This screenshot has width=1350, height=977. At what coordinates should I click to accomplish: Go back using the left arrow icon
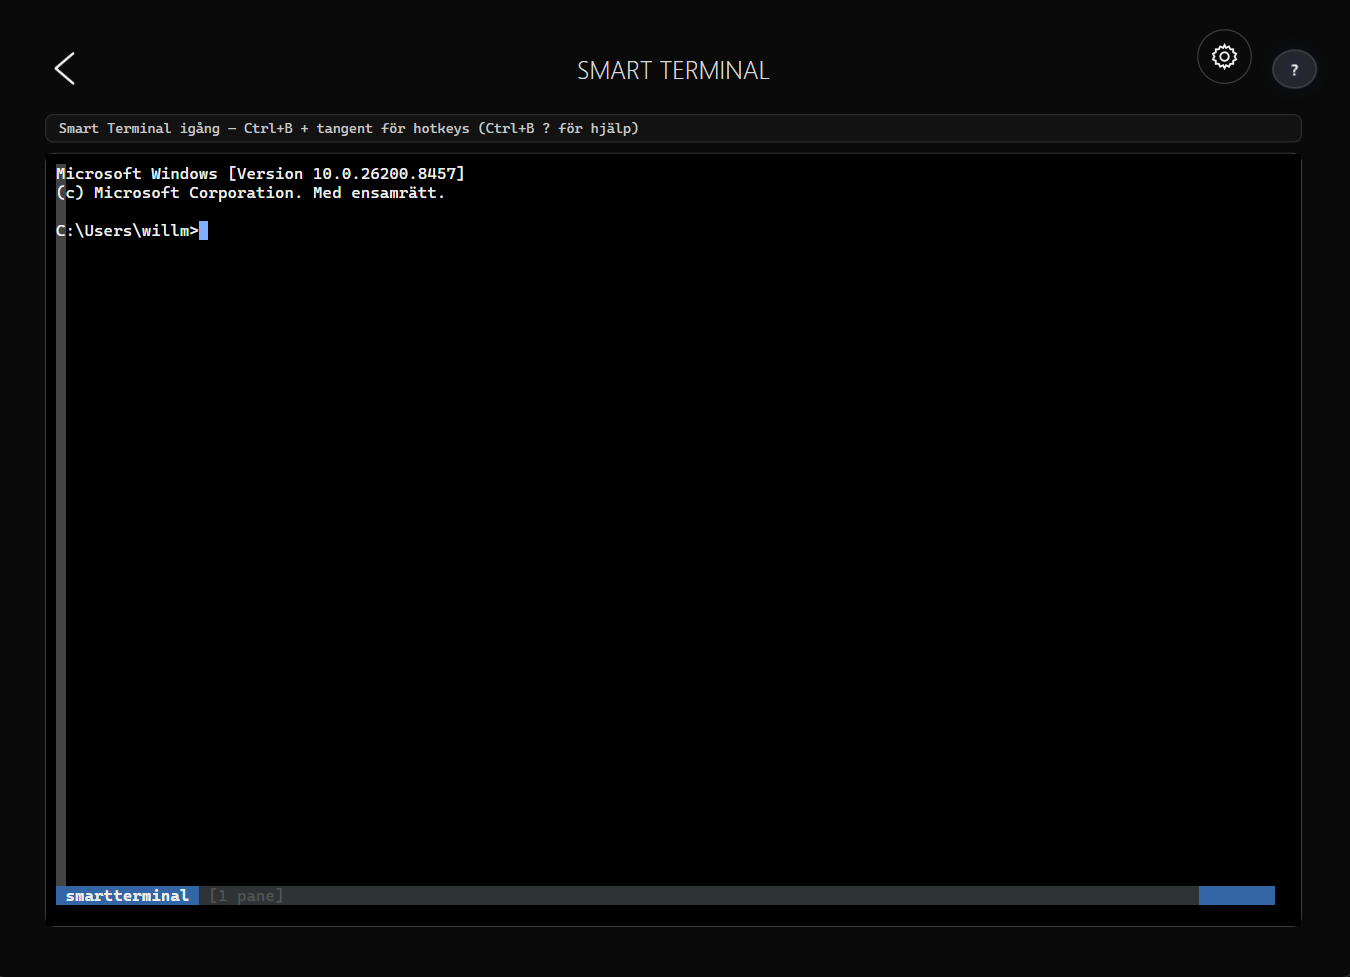click(x=65, y=69)
